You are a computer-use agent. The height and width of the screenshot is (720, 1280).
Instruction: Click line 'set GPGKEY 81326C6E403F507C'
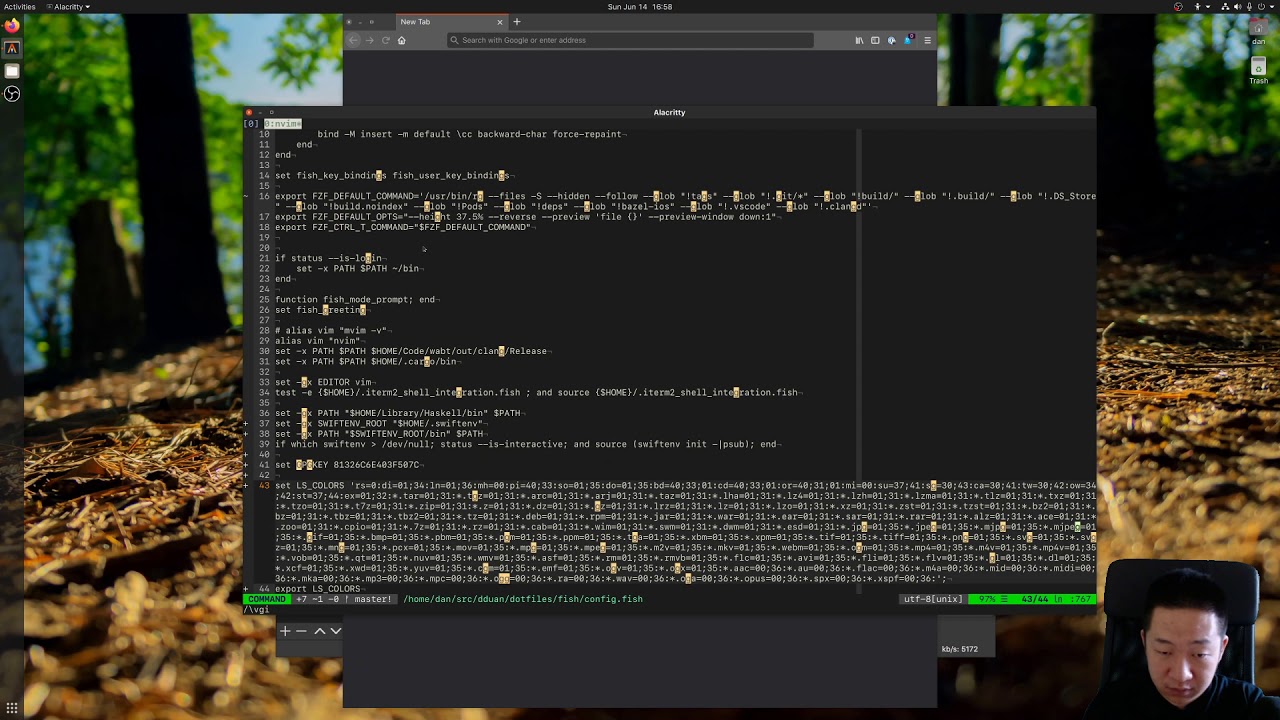pyautogui.click(x=347, y=465)
